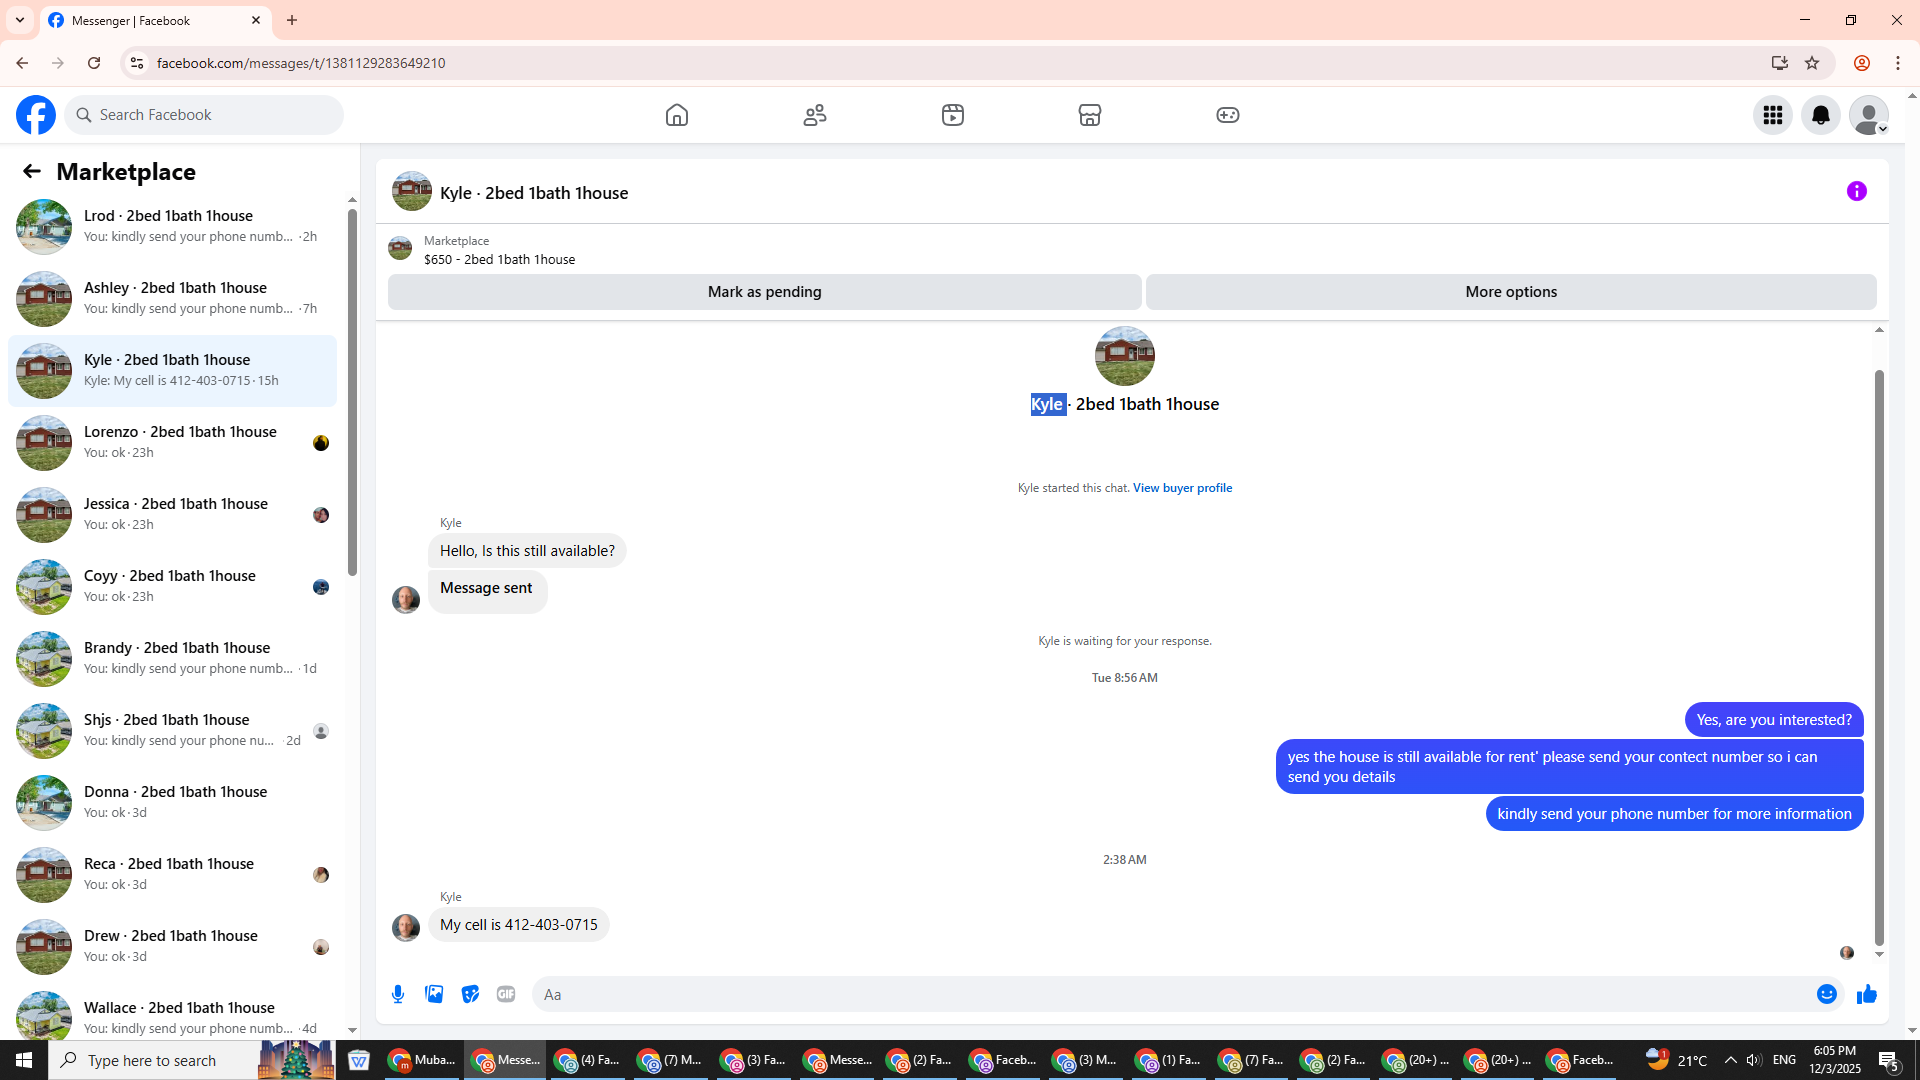Open Lrod 2bed 1bath 1house conversation

(x=172, y=226)
